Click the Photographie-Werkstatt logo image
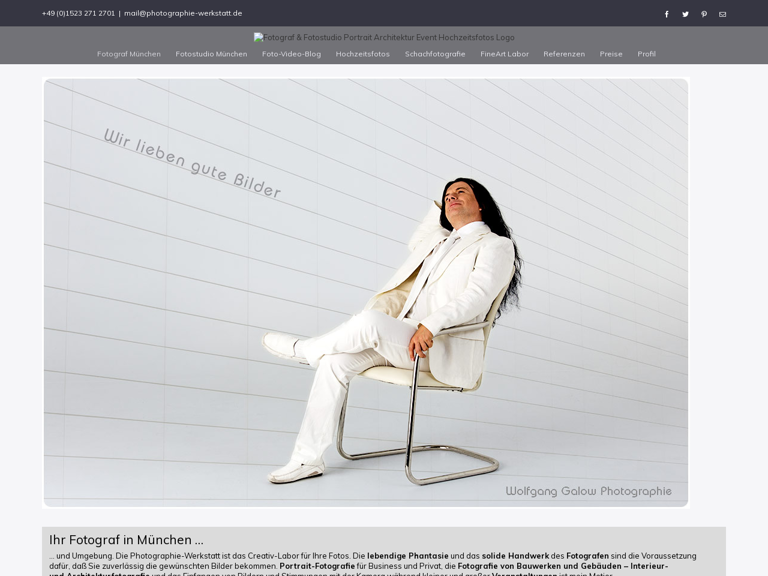 (384, 37)
